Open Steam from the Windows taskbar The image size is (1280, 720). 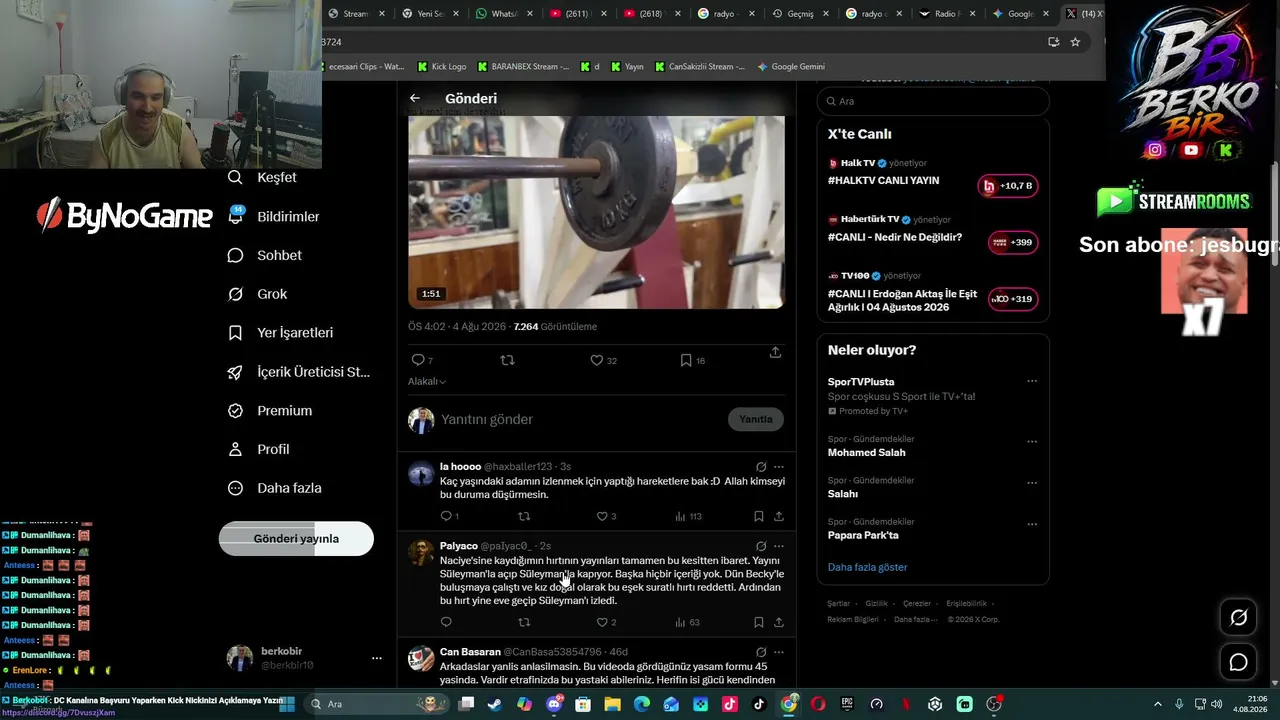pos(495,704)
